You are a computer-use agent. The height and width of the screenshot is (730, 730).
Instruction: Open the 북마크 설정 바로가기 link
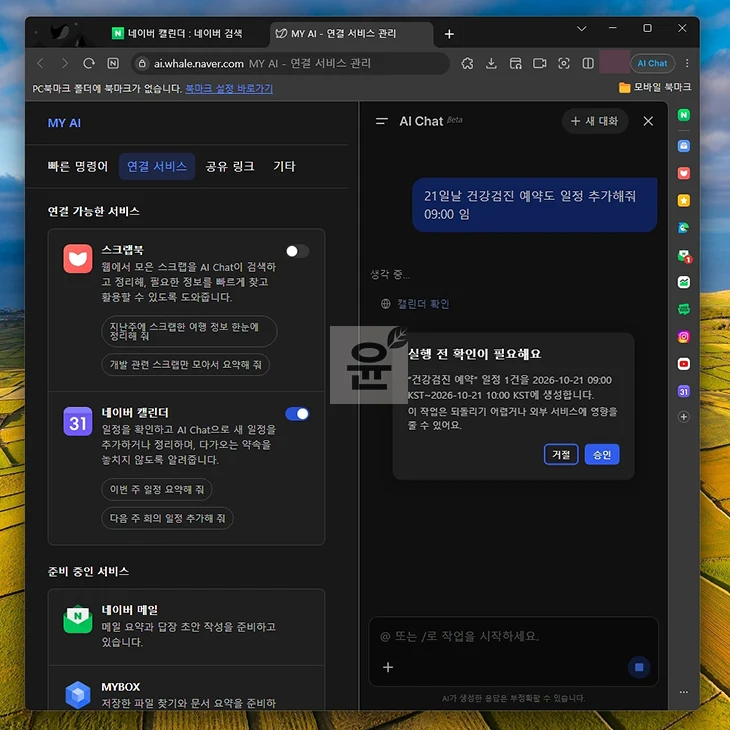click(229, 88)
